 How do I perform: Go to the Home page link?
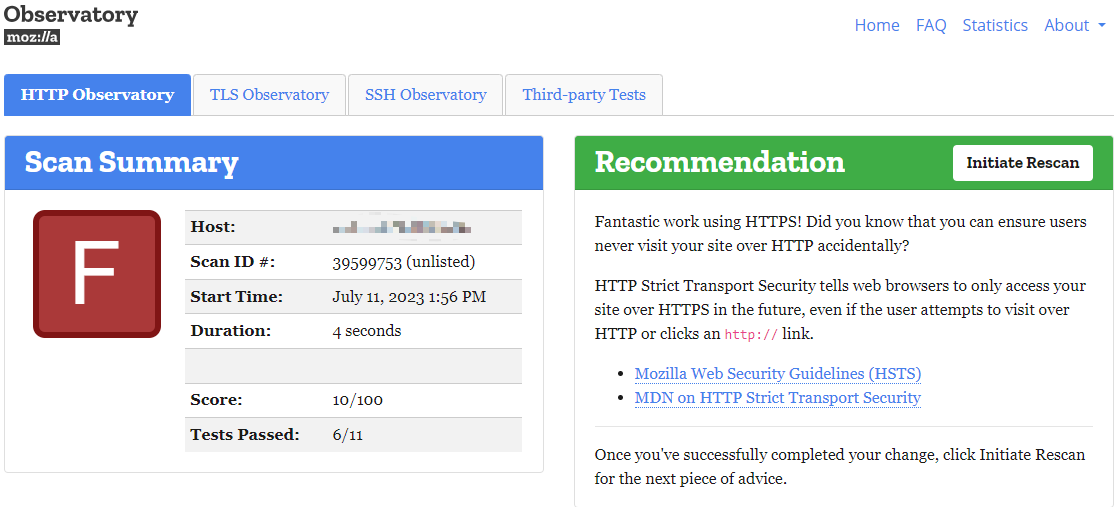[x=877, y=25]
